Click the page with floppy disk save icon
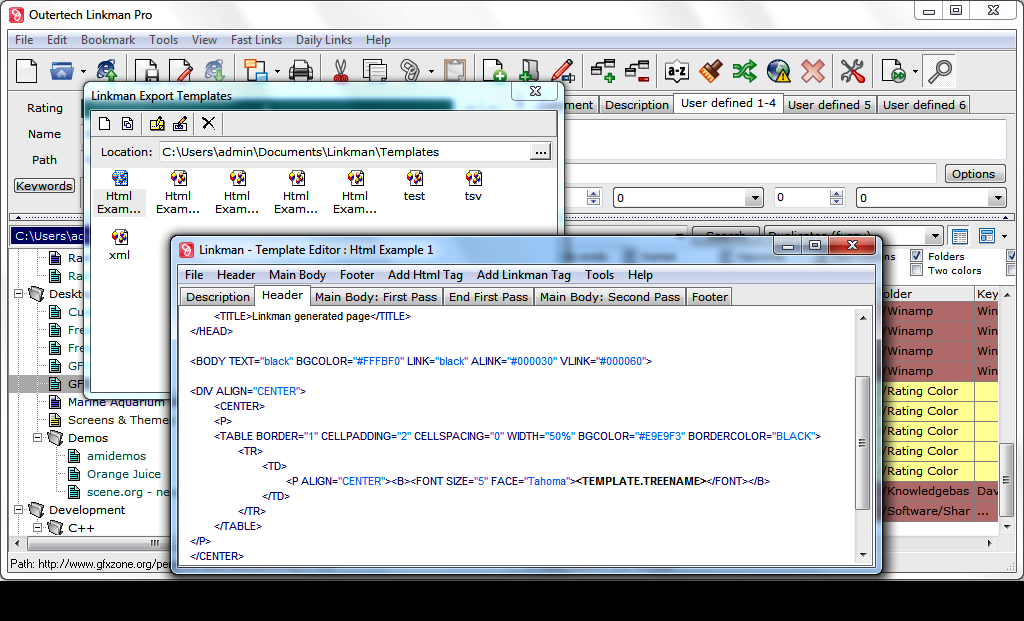The image size is (1024, 621). pos(146,71)
